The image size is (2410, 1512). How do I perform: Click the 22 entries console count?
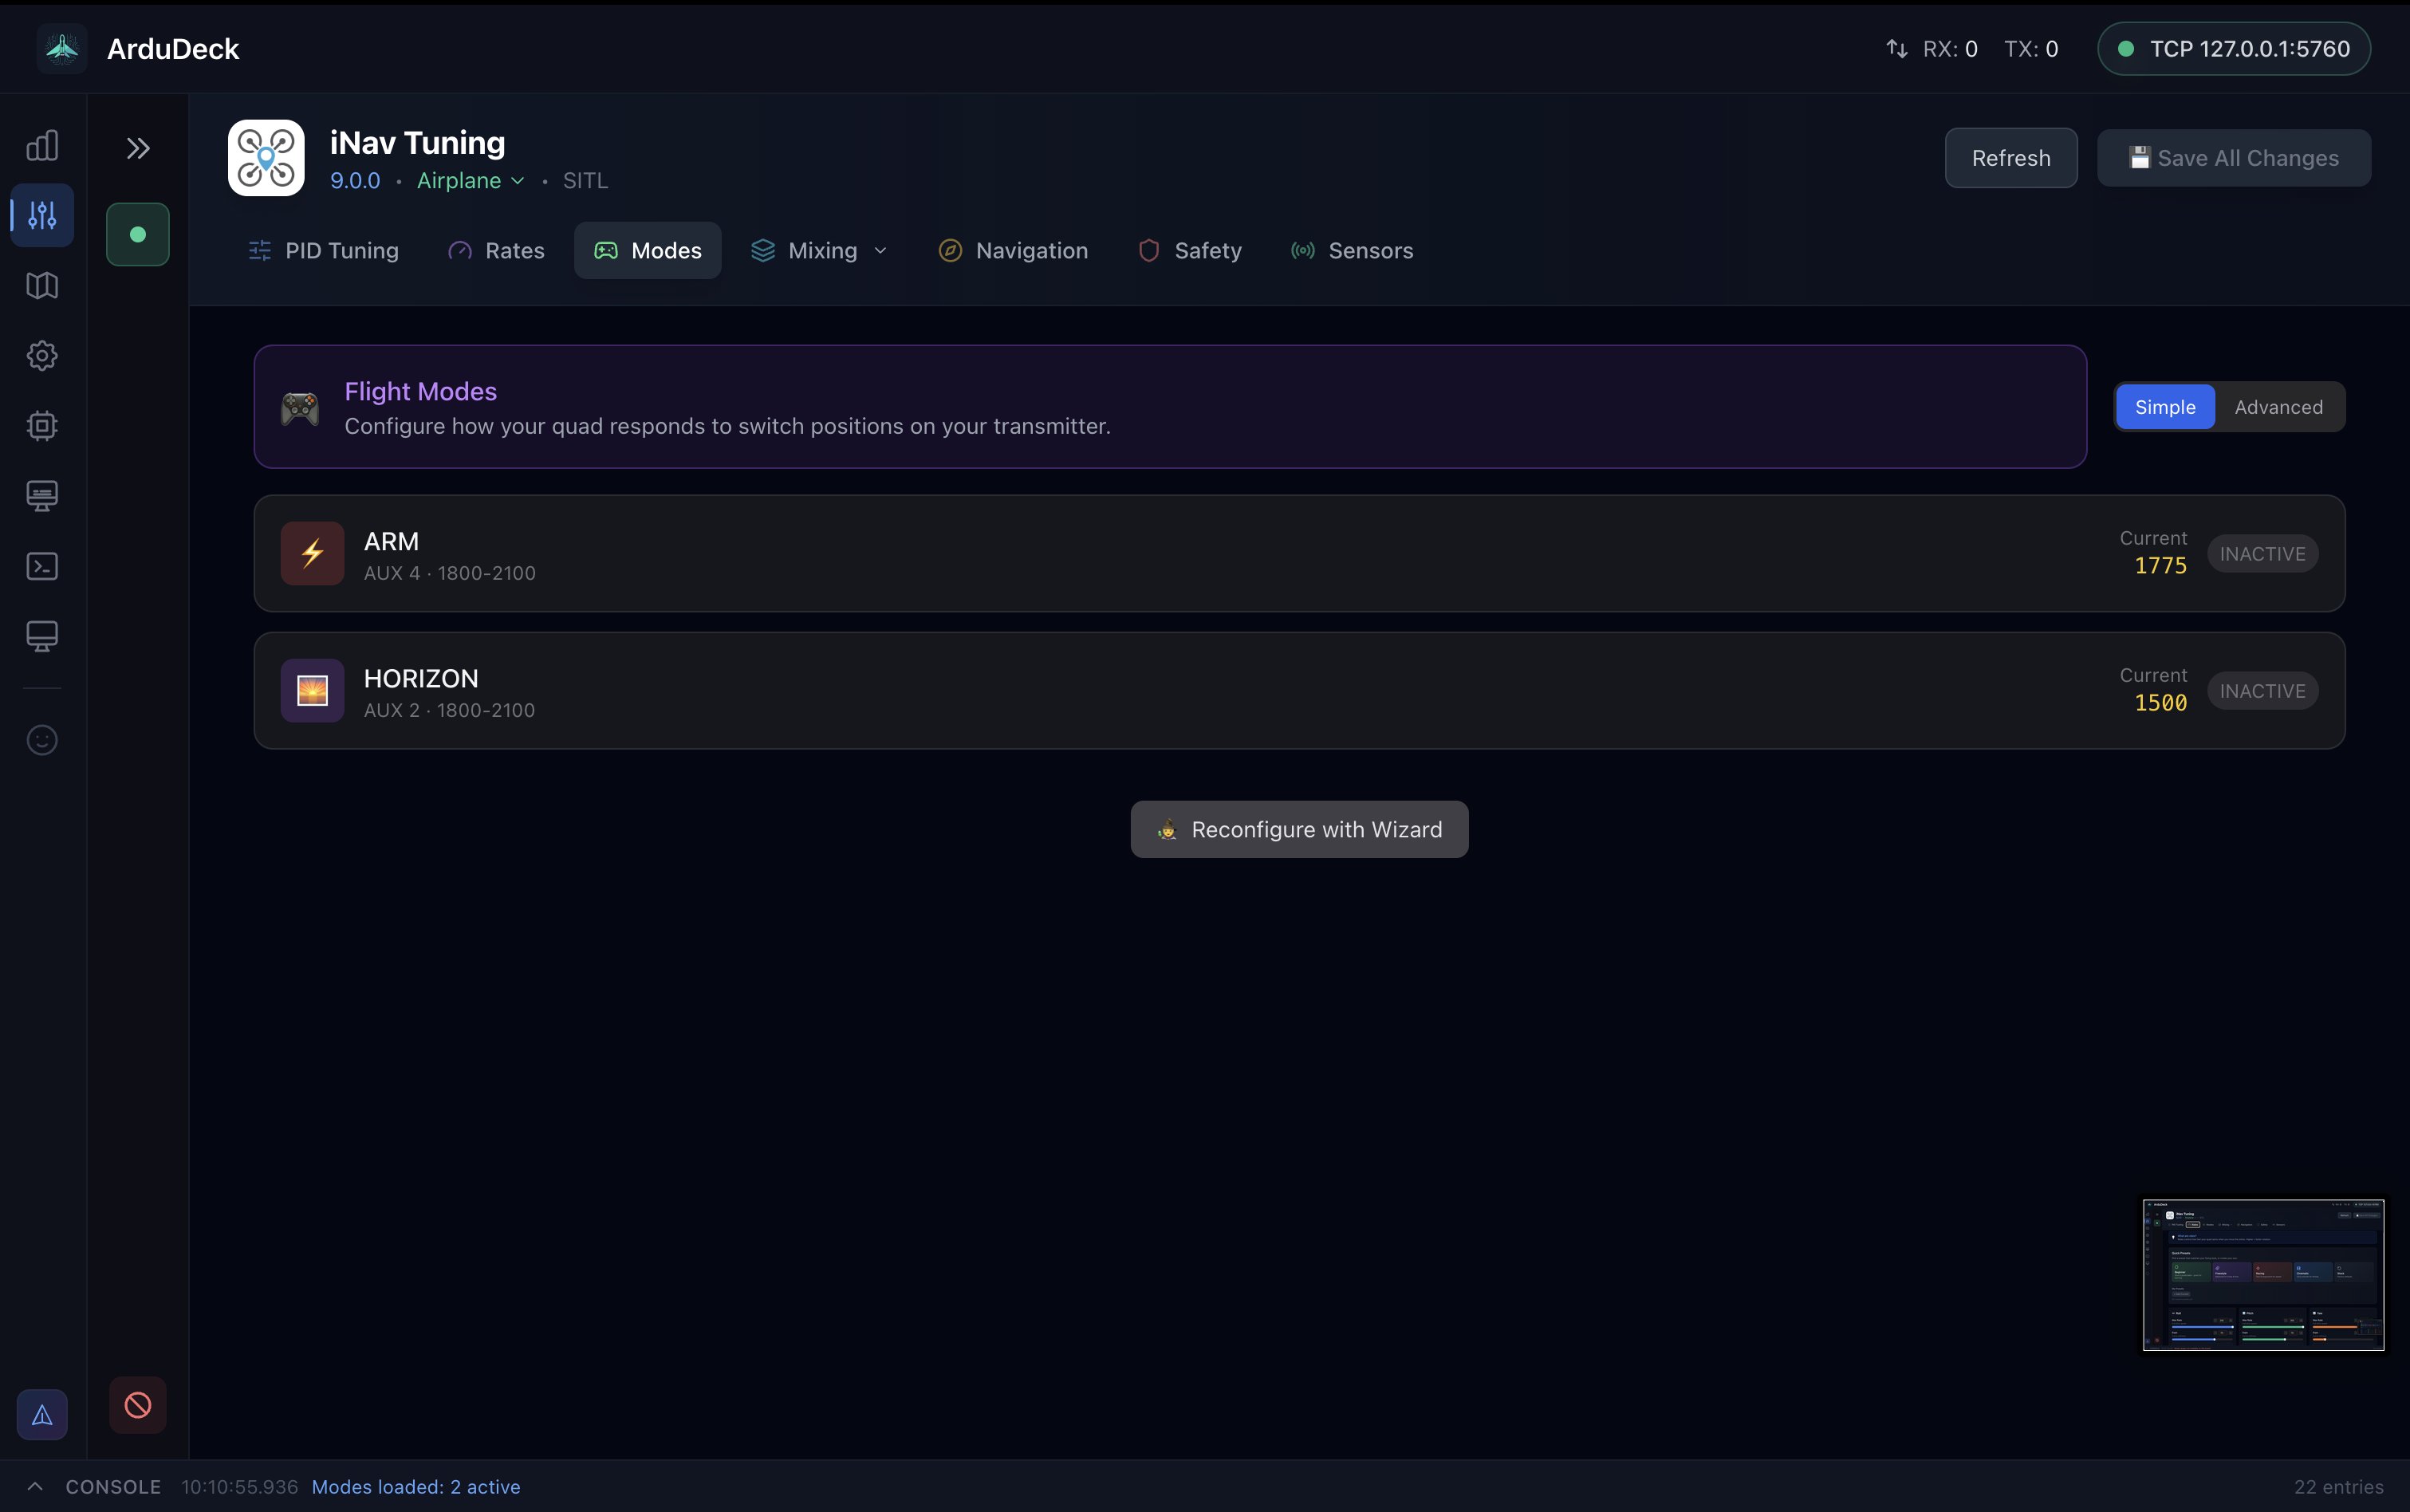point(2338,1486)
